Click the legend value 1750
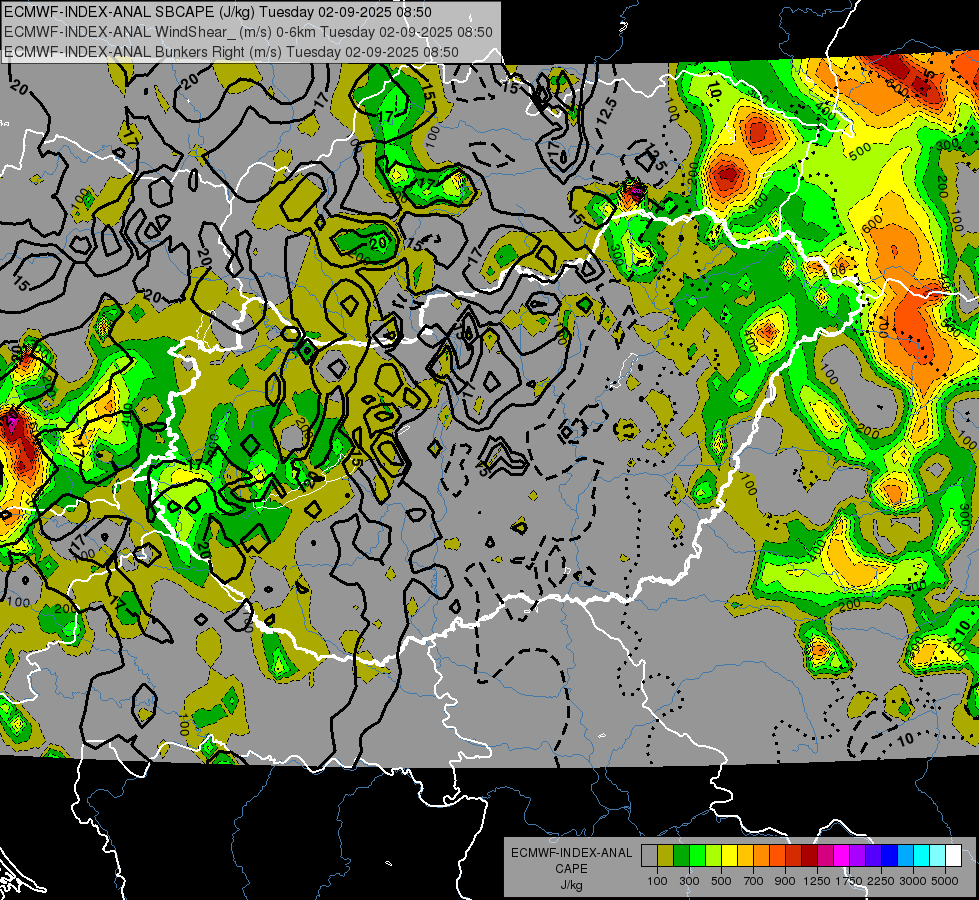Screen dimensions: 979x900 click(849, 881)
